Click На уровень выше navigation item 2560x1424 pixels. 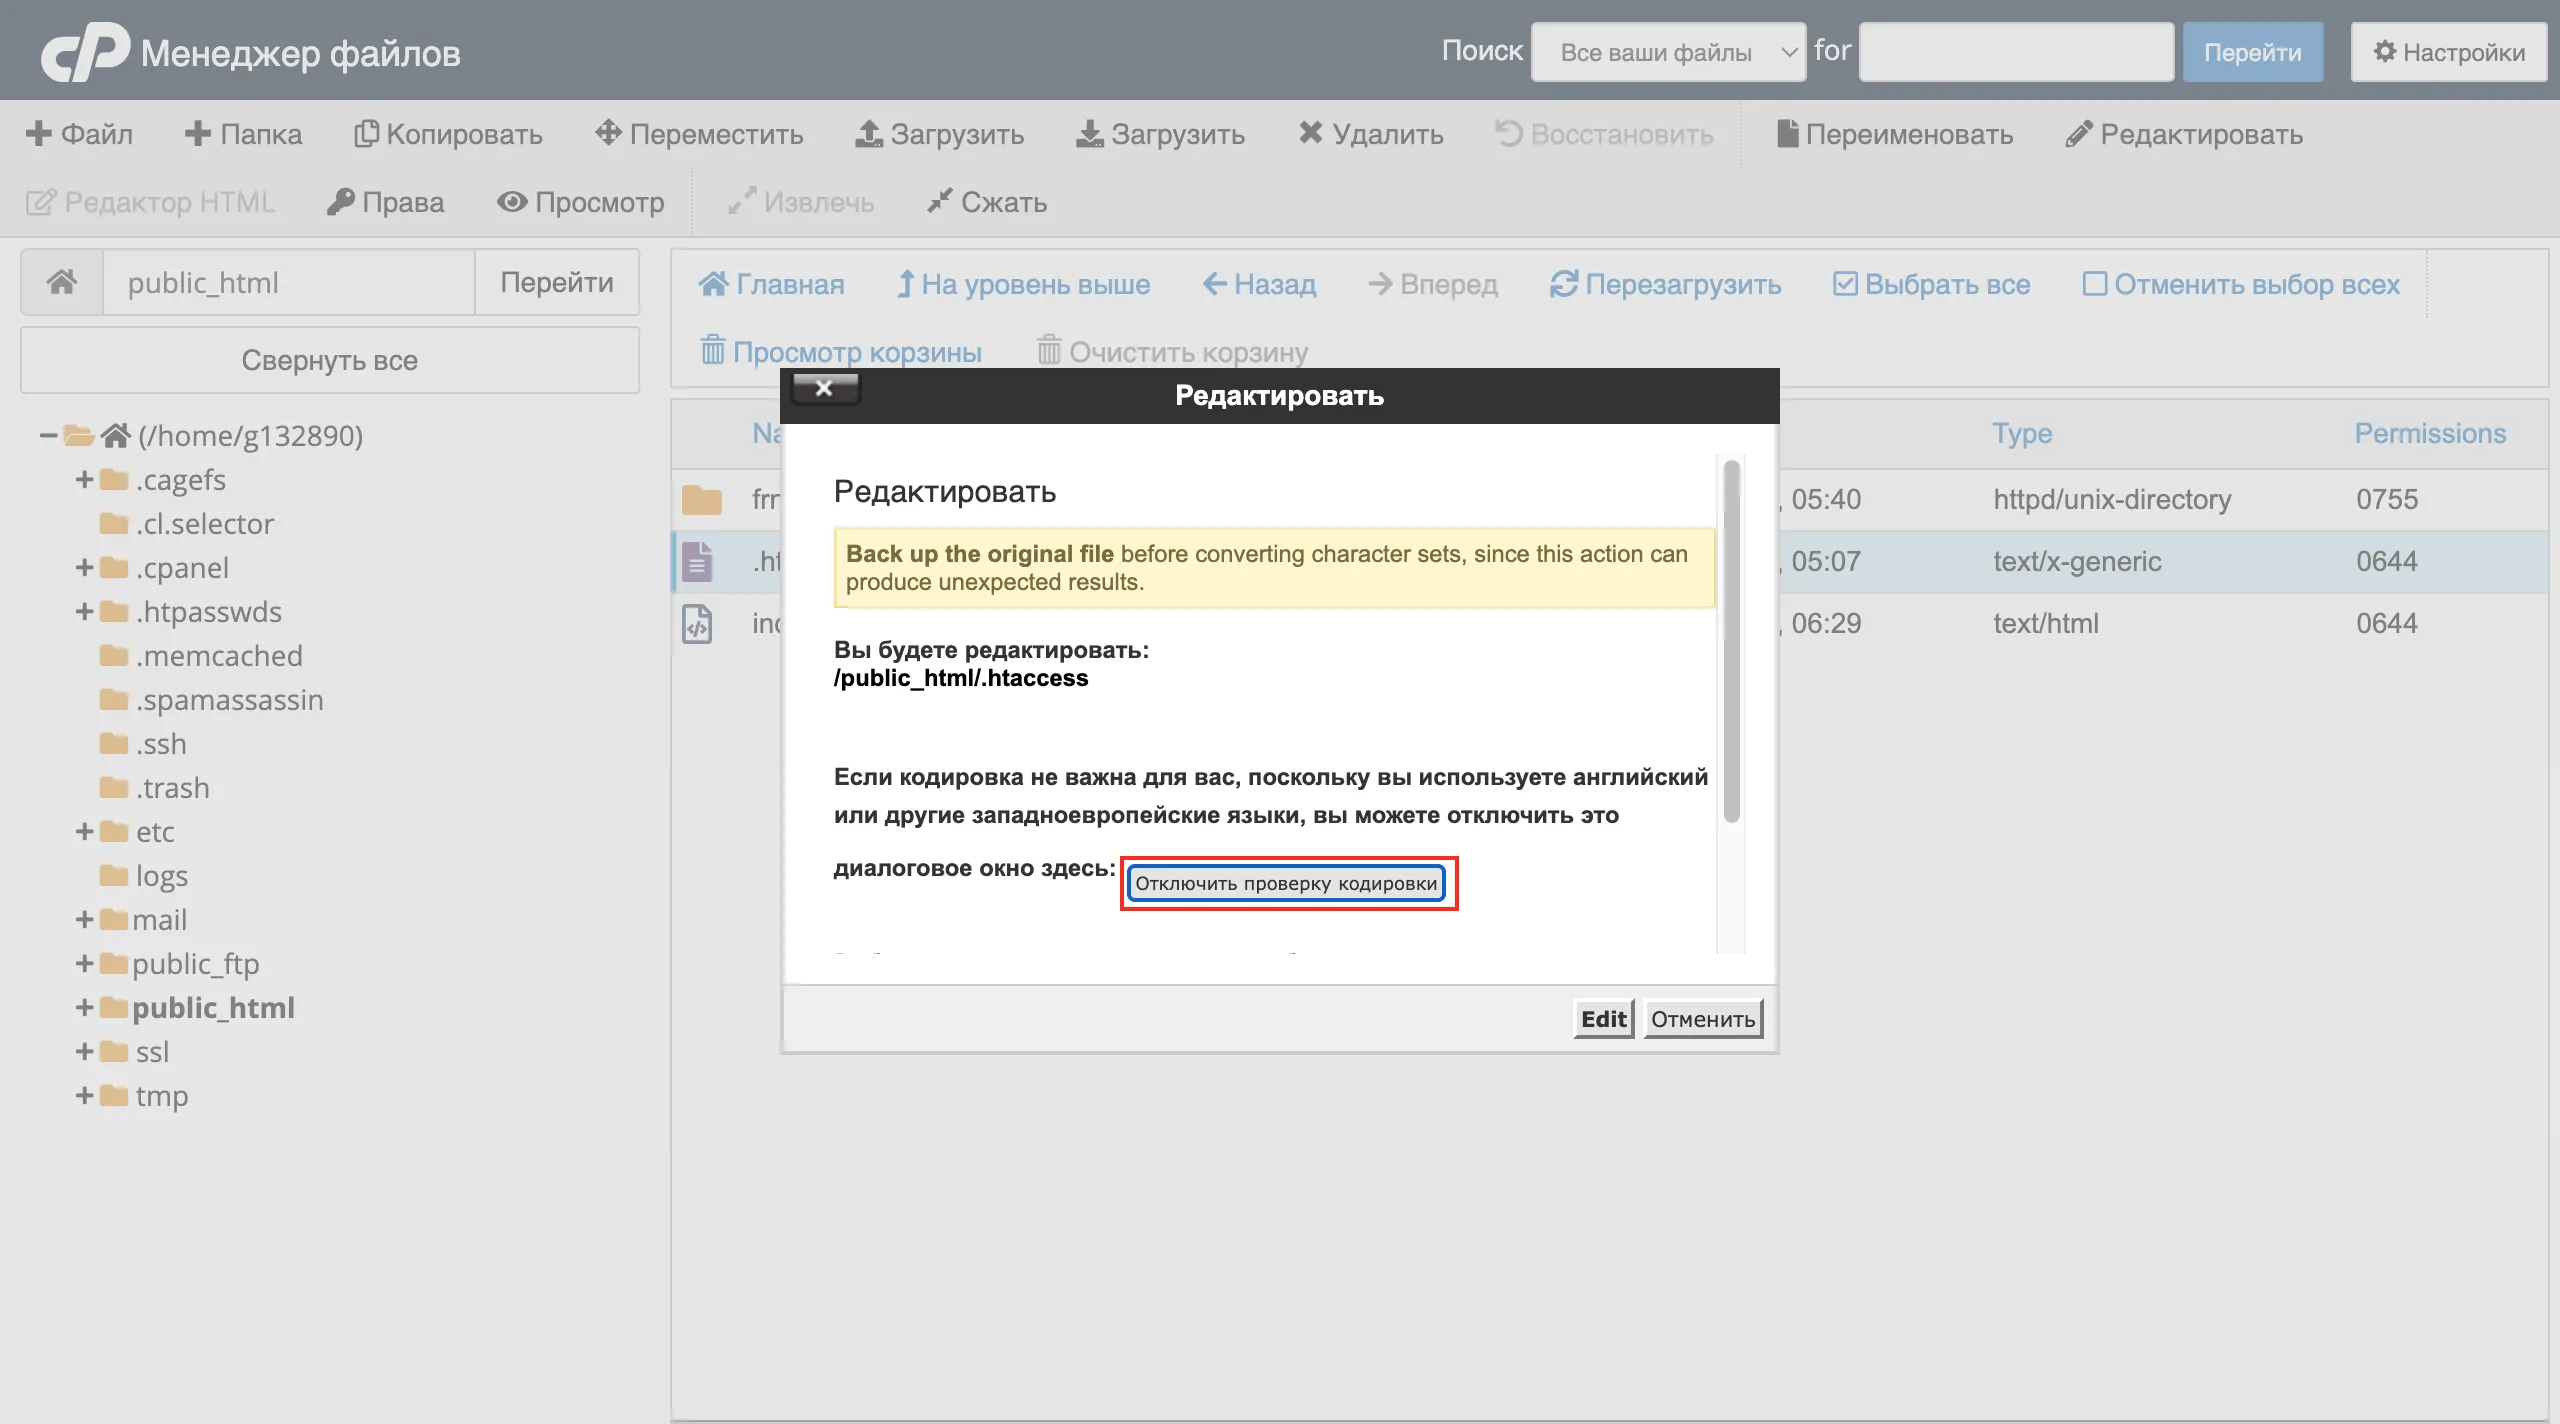tap(1023, 284)
